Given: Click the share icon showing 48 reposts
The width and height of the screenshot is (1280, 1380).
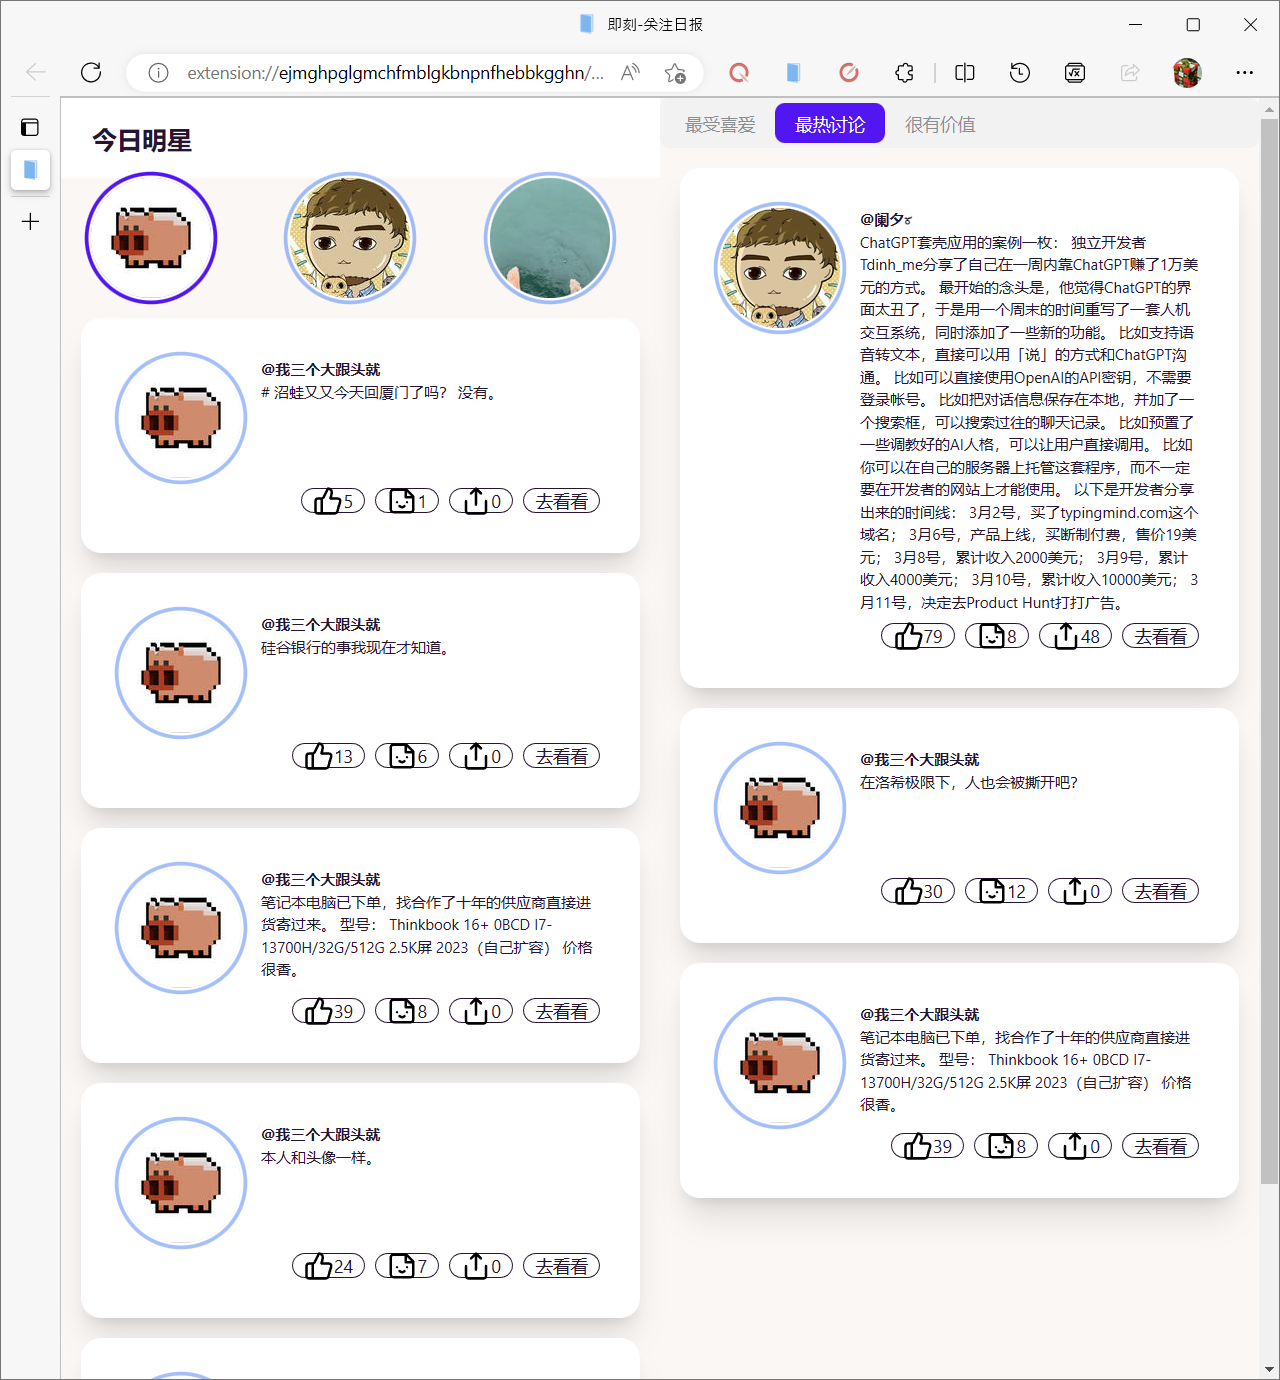Looking at the screenshot, I should click(x=1074, y=635).
